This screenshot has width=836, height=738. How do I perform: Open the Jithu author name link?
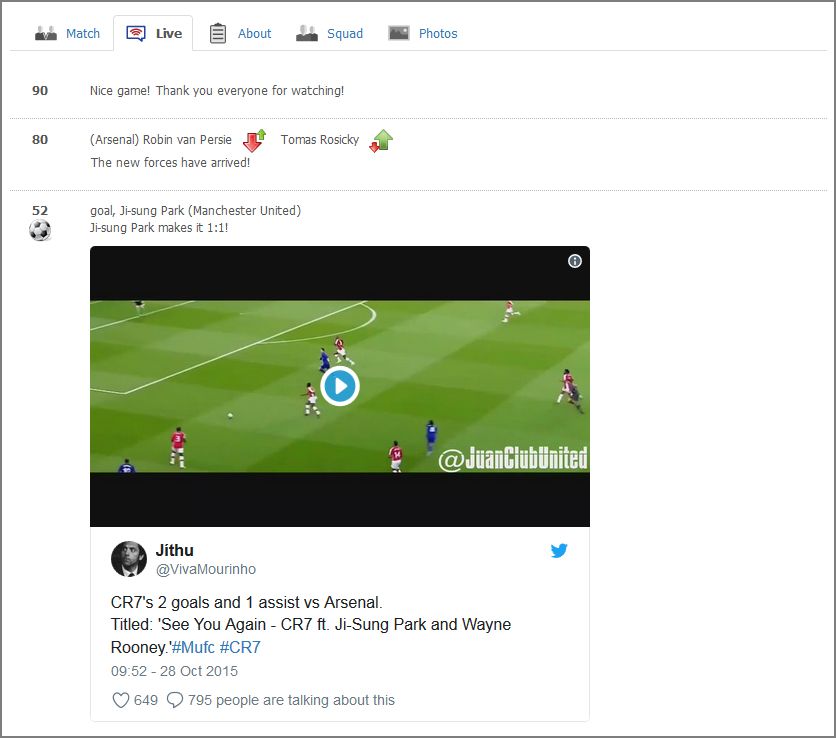tap(174, 550)
